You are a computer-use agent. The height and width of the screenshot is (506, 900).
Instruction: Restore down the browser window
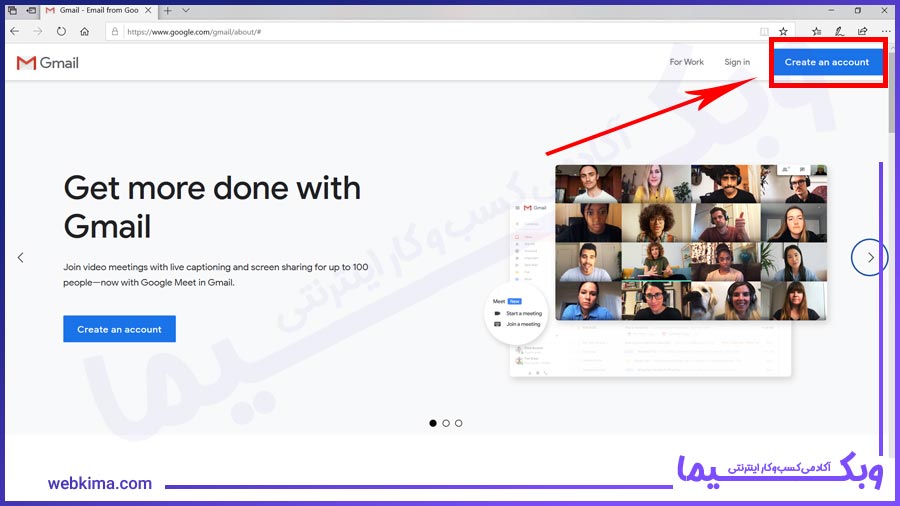858,10
